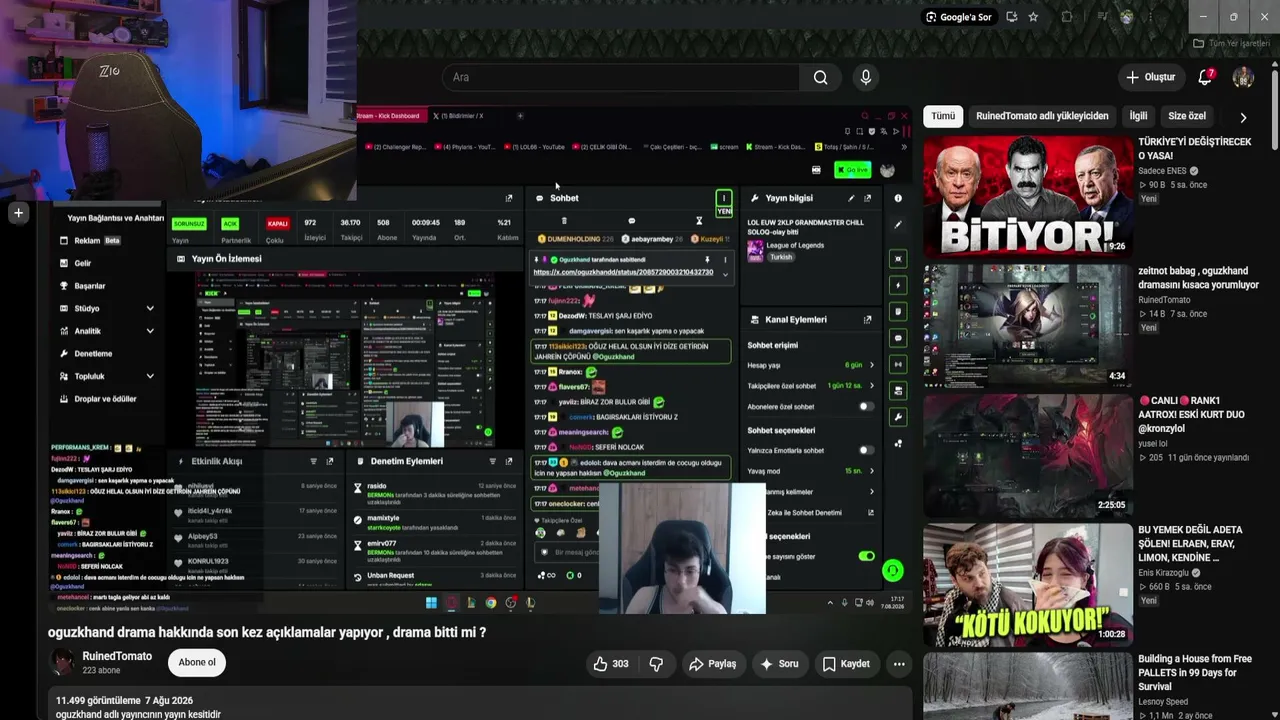Open the zeitnot babag video thumbnail (4:34)
This screenshot has width=1280, height=720.
1028,324
